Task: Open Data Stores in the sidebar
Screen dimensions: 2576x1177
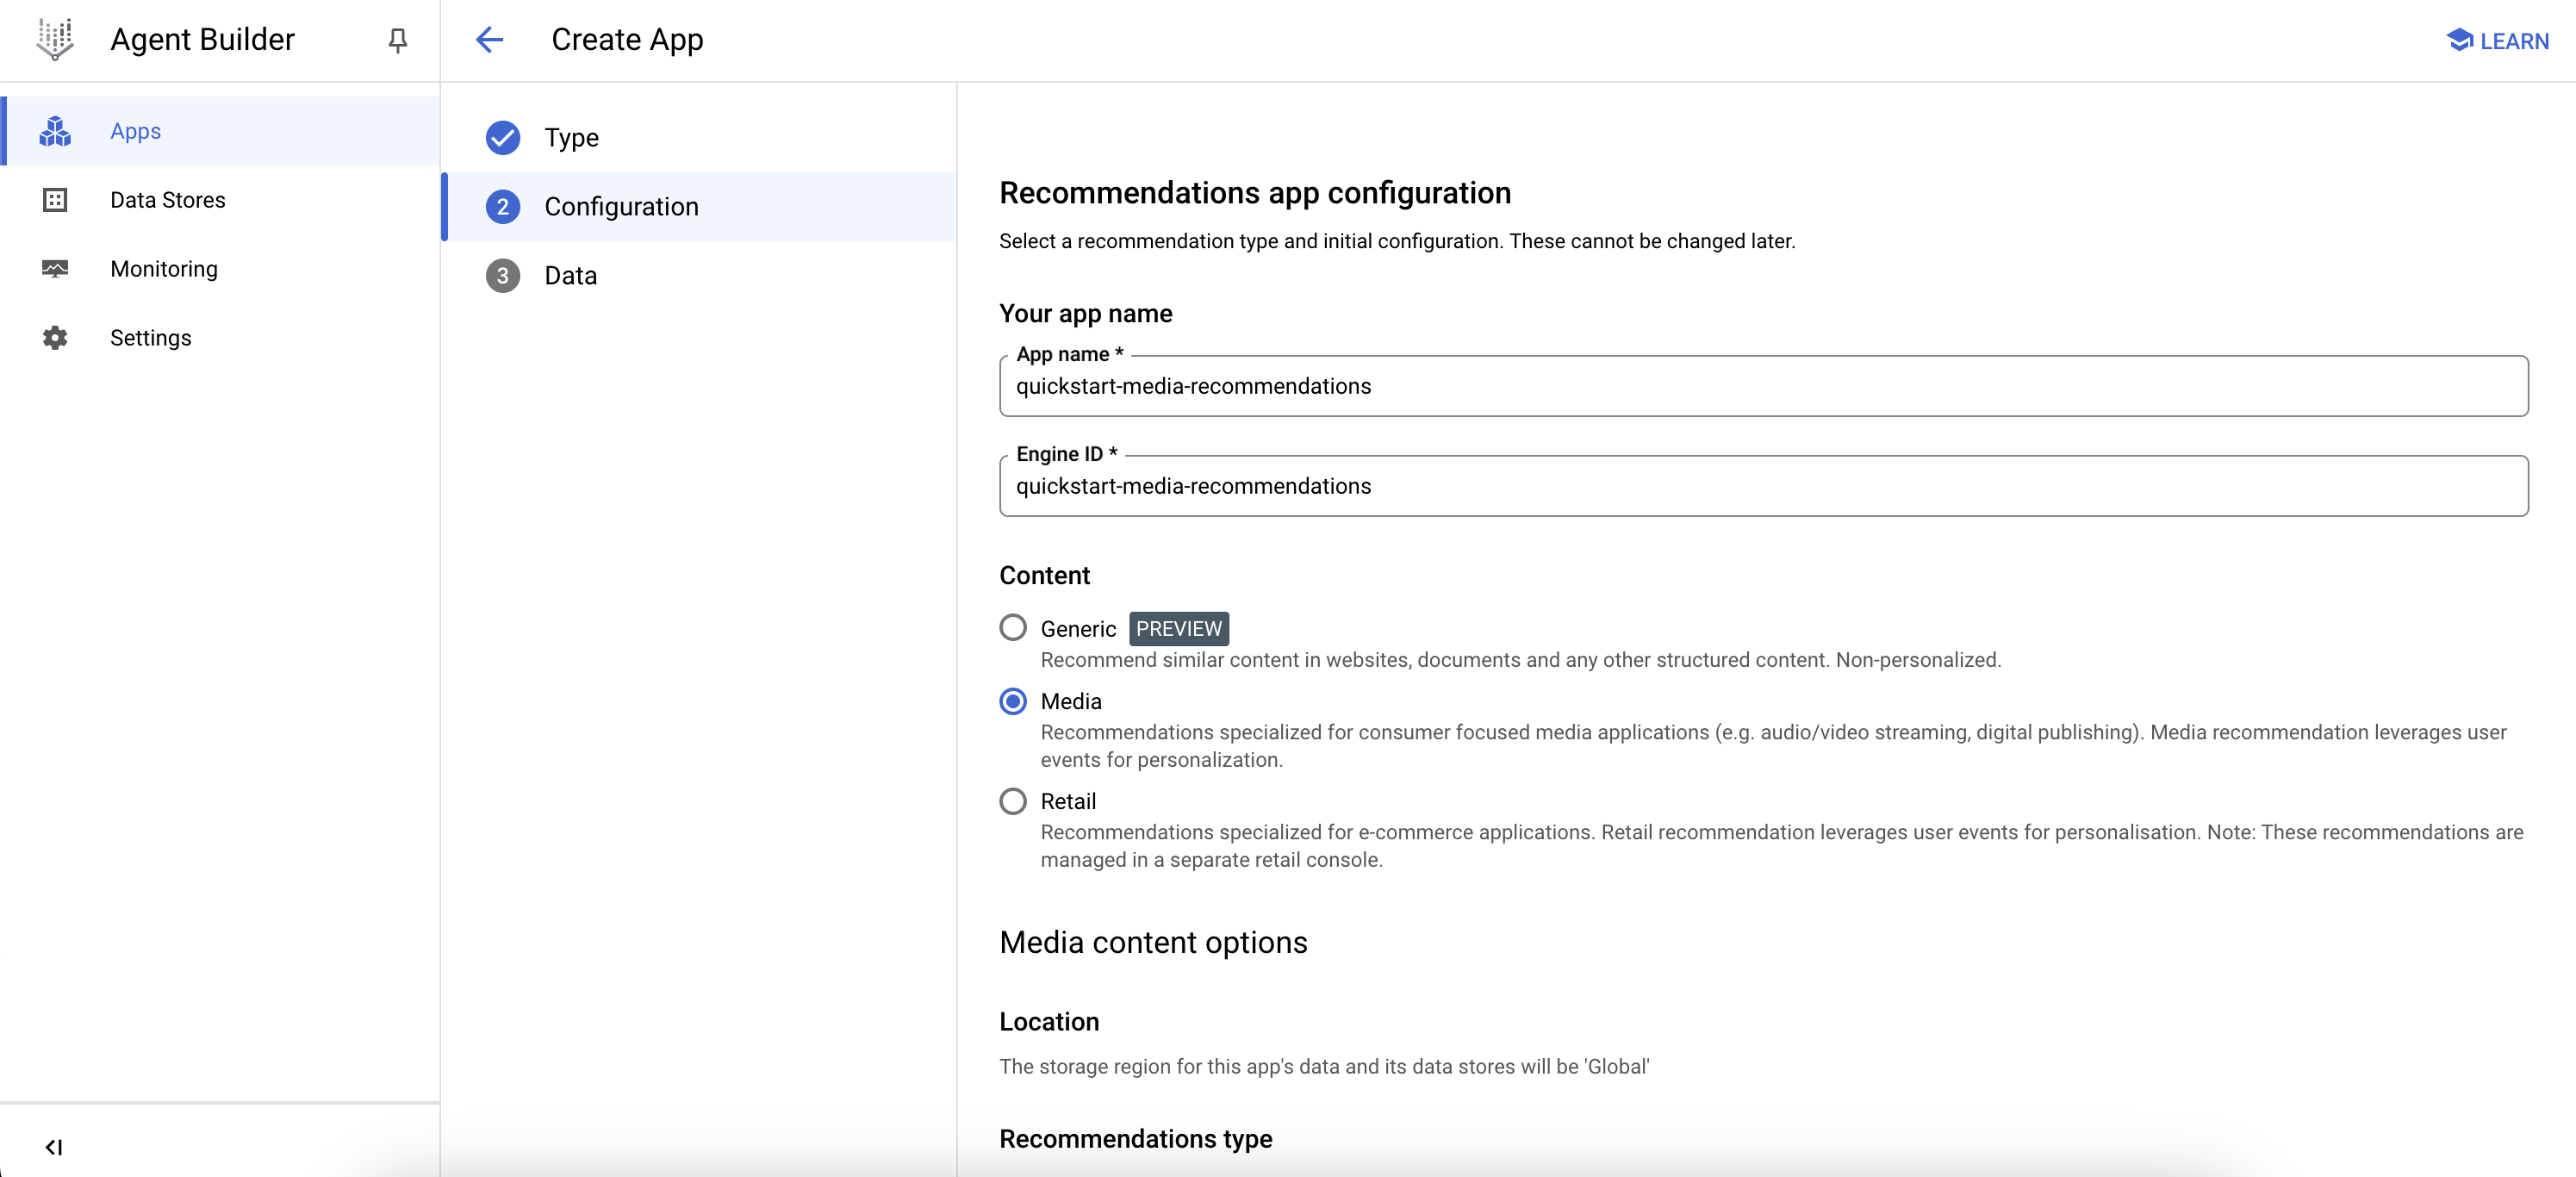Action: (x=168, y=200)
